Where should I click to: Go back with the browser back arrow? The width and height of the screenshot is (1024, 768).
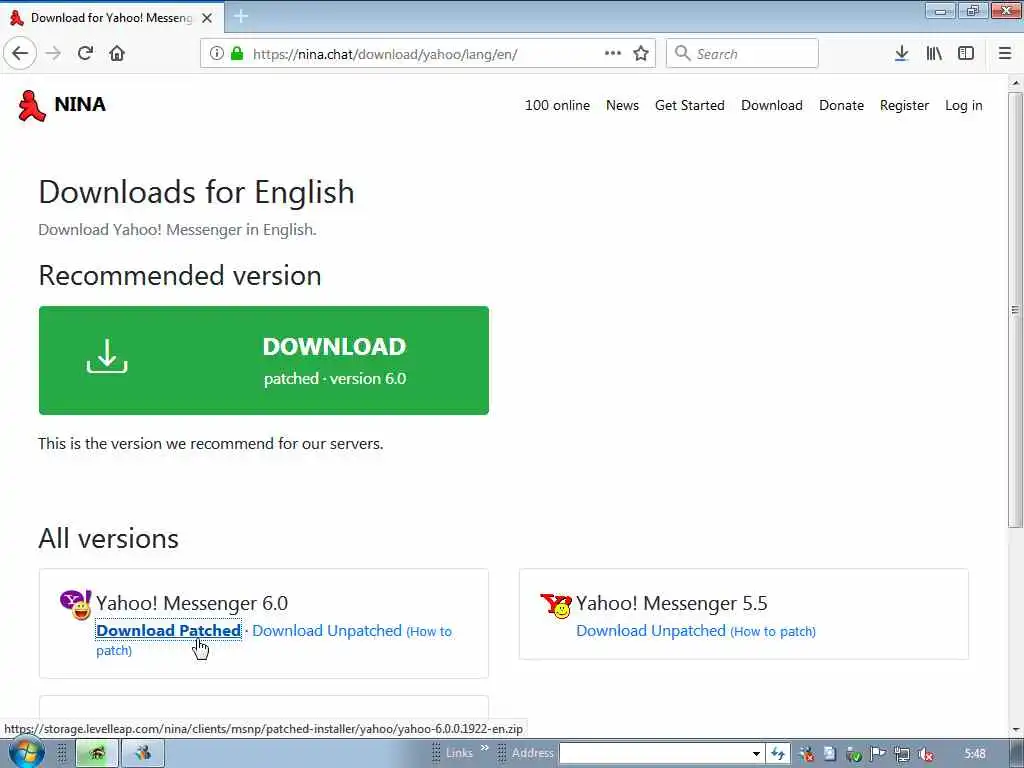[20, 53]
